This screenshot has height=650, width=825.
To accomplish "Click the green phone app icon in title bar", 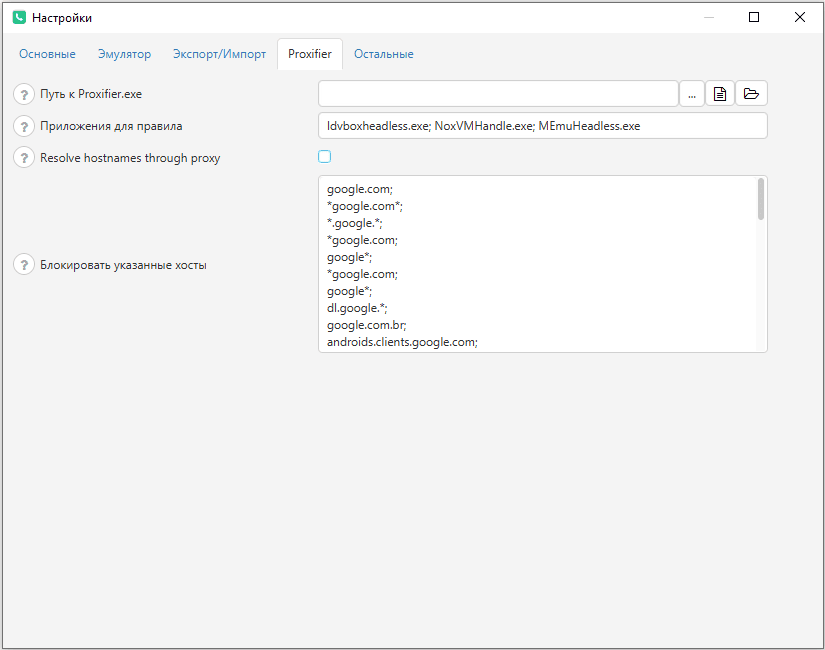I will click(19, 17).
